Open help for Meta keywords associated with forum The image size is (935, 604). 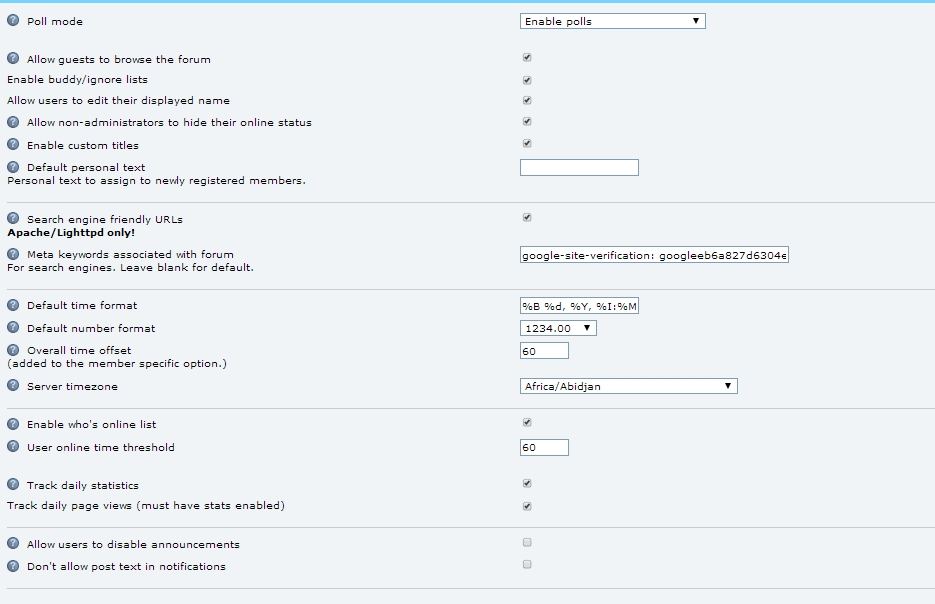tap(13, 254)
